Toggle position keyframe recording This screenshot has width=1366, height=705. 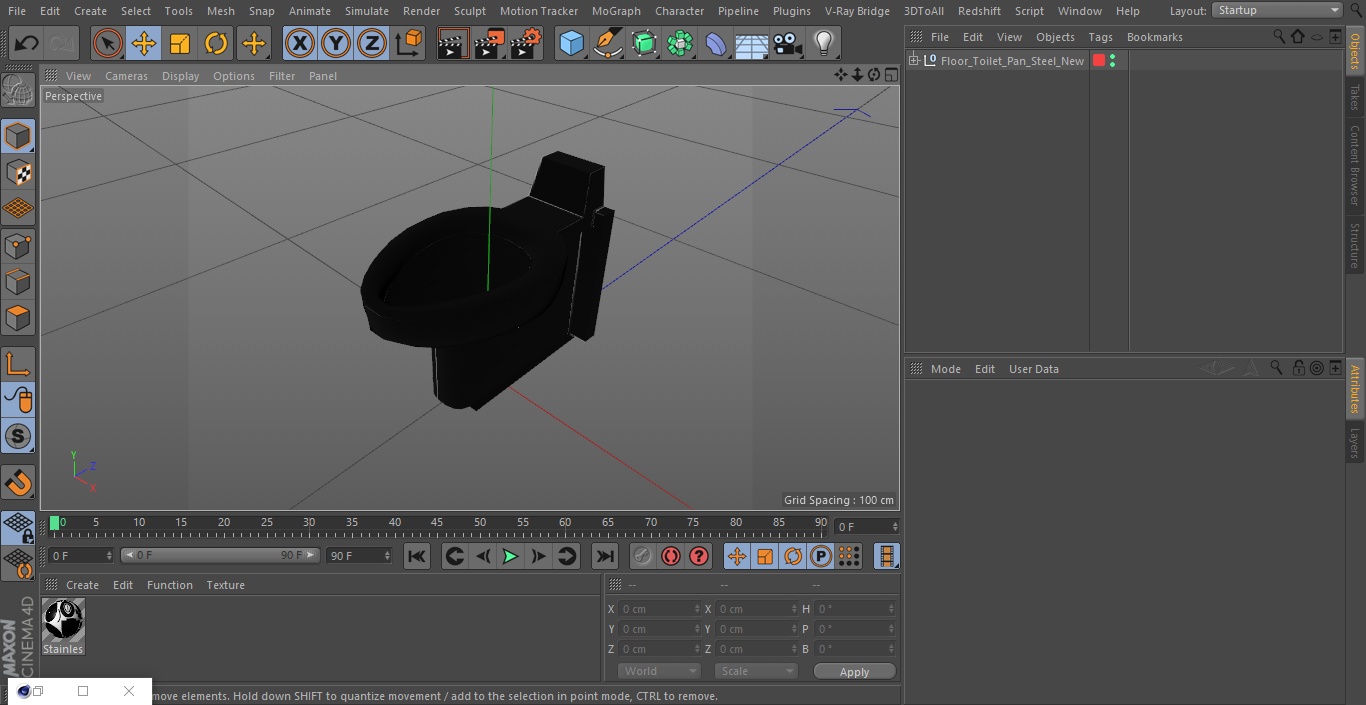737,557
